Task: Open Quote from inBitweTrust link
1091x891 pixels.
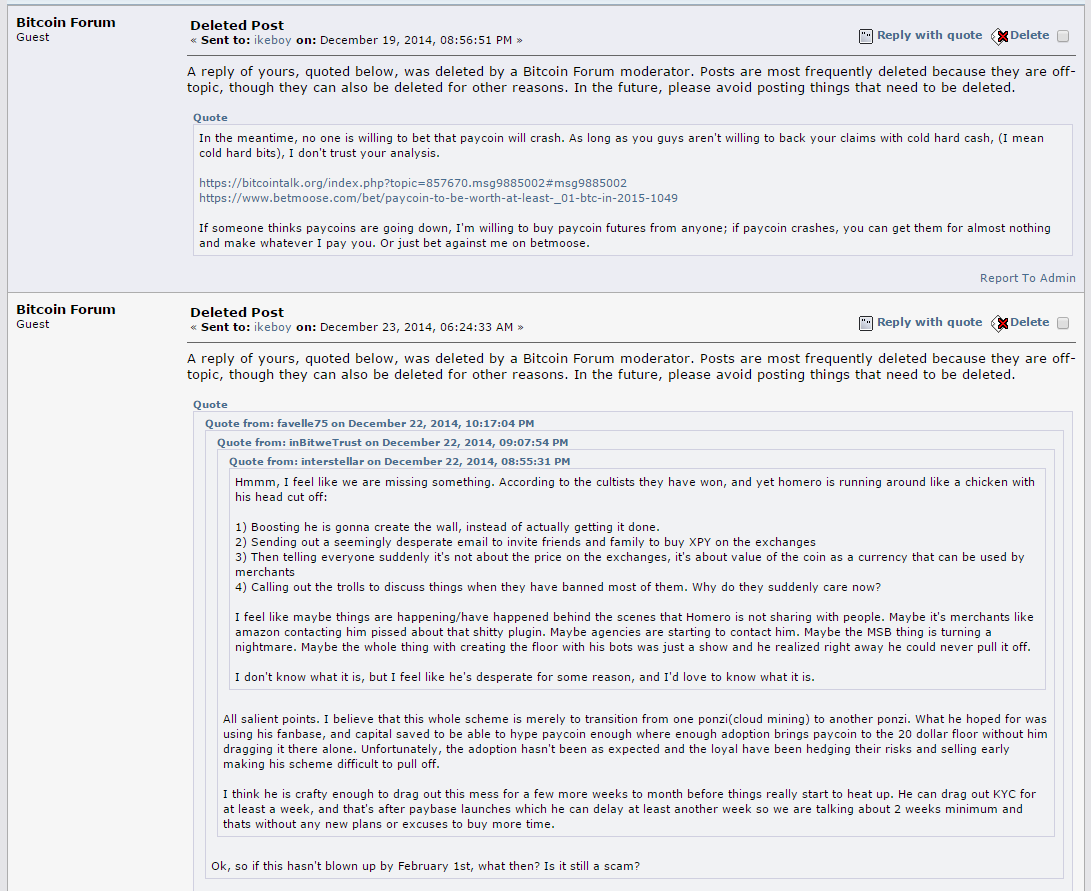Action: 392,442
